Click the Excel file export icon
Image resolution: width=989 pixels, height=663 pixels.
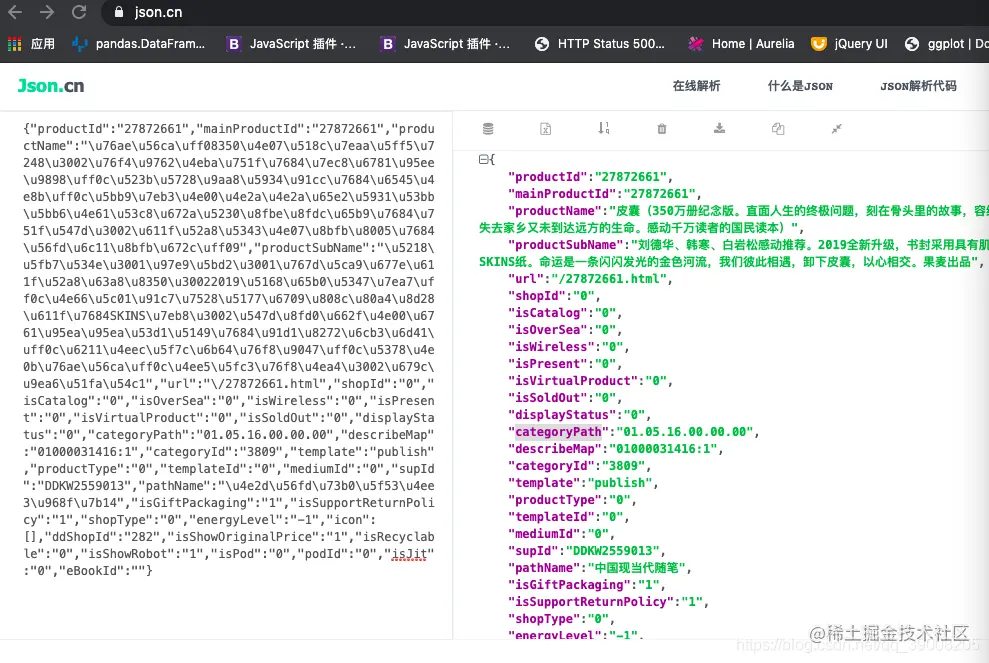pyautogui.click(x=546, y=129)
